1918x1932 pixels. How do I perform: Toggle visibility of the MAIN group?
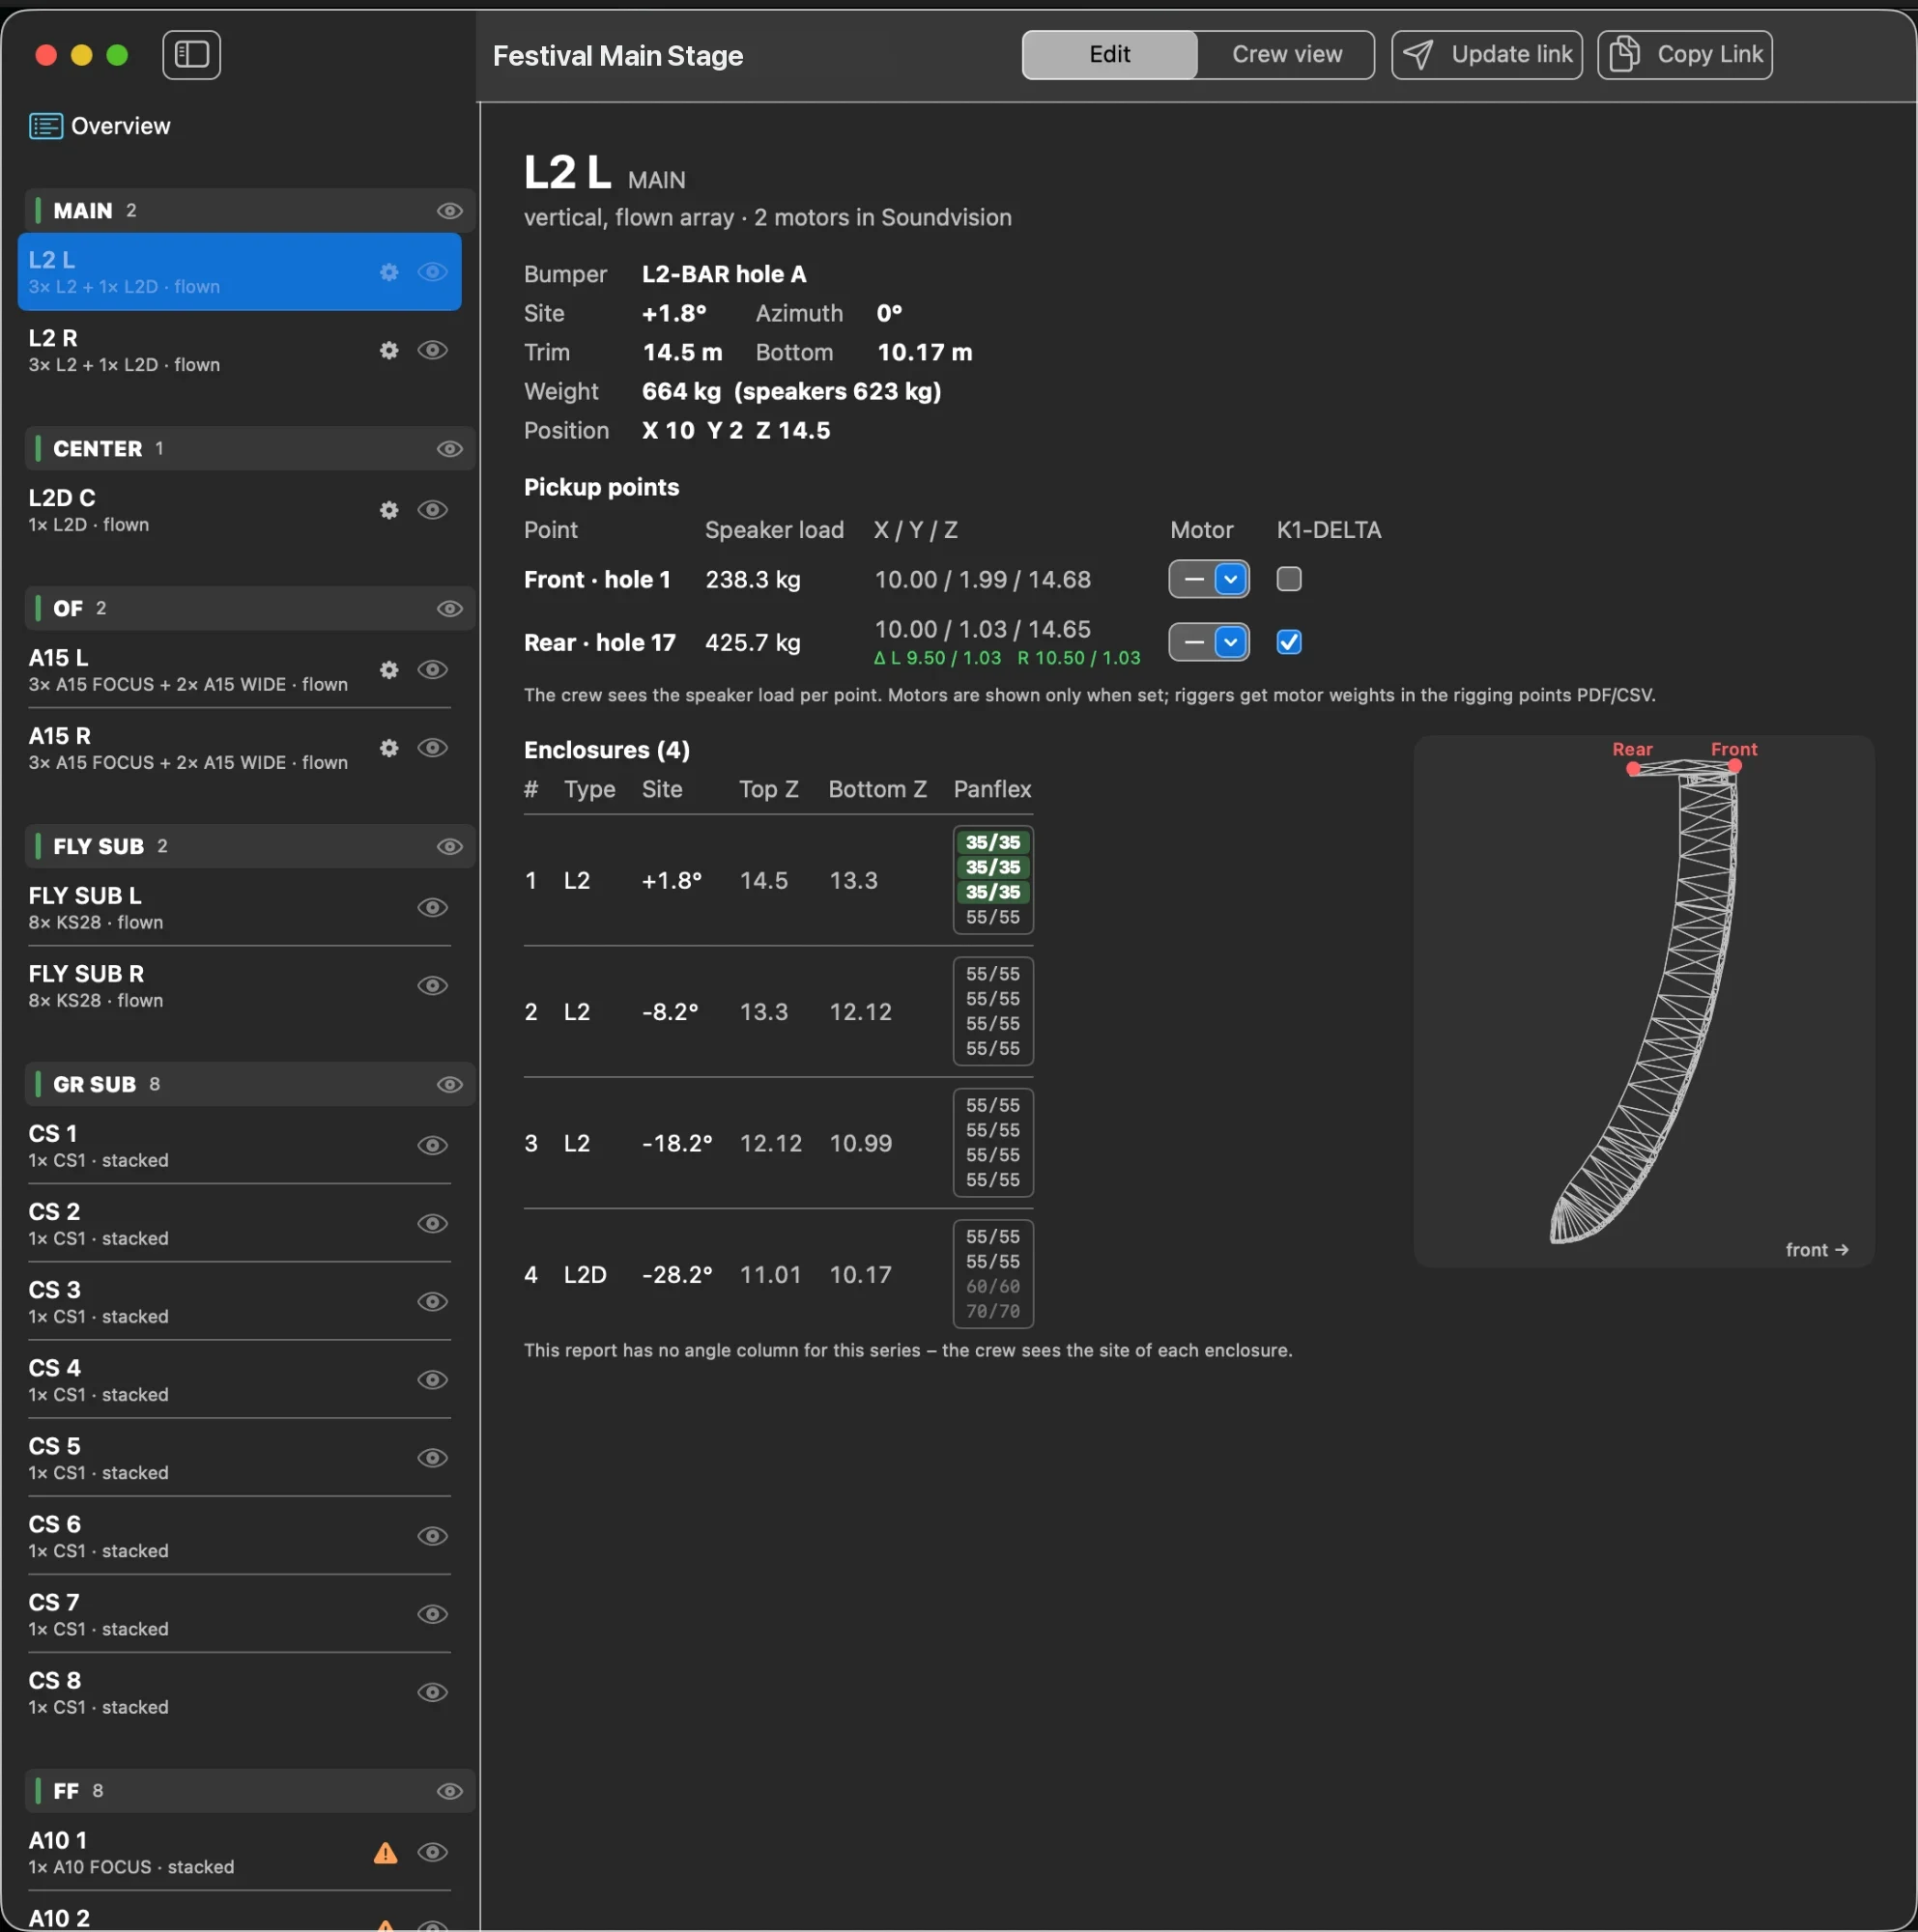point(450,211)
